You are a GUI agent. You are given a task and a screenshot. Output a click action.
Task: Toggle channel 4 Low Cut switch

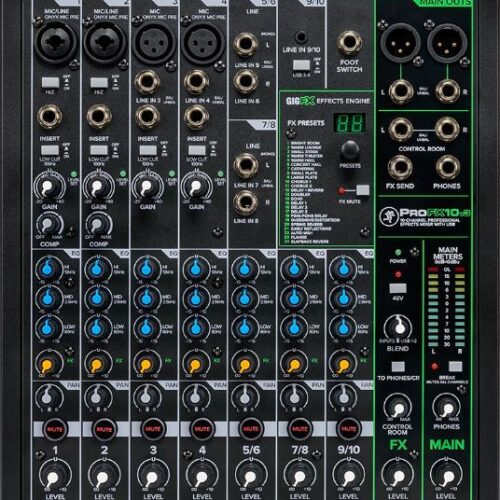tap(197, 150)
